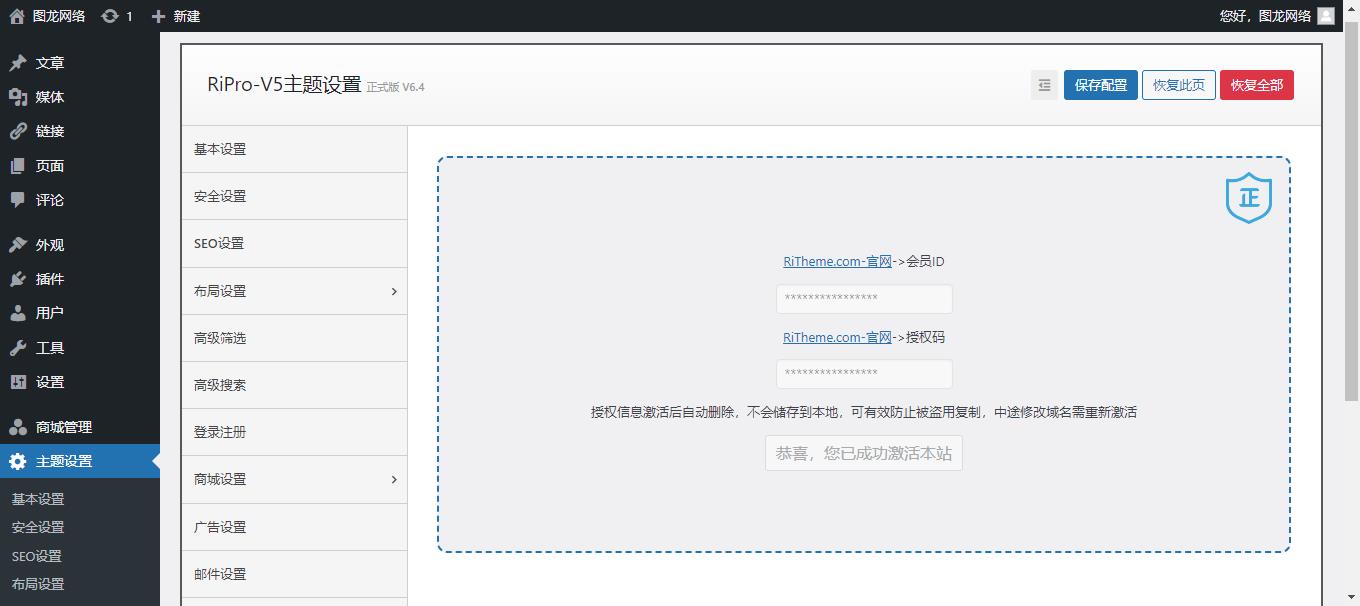
Task: Open the updates refresh icon
Action: tap(110, 16)
